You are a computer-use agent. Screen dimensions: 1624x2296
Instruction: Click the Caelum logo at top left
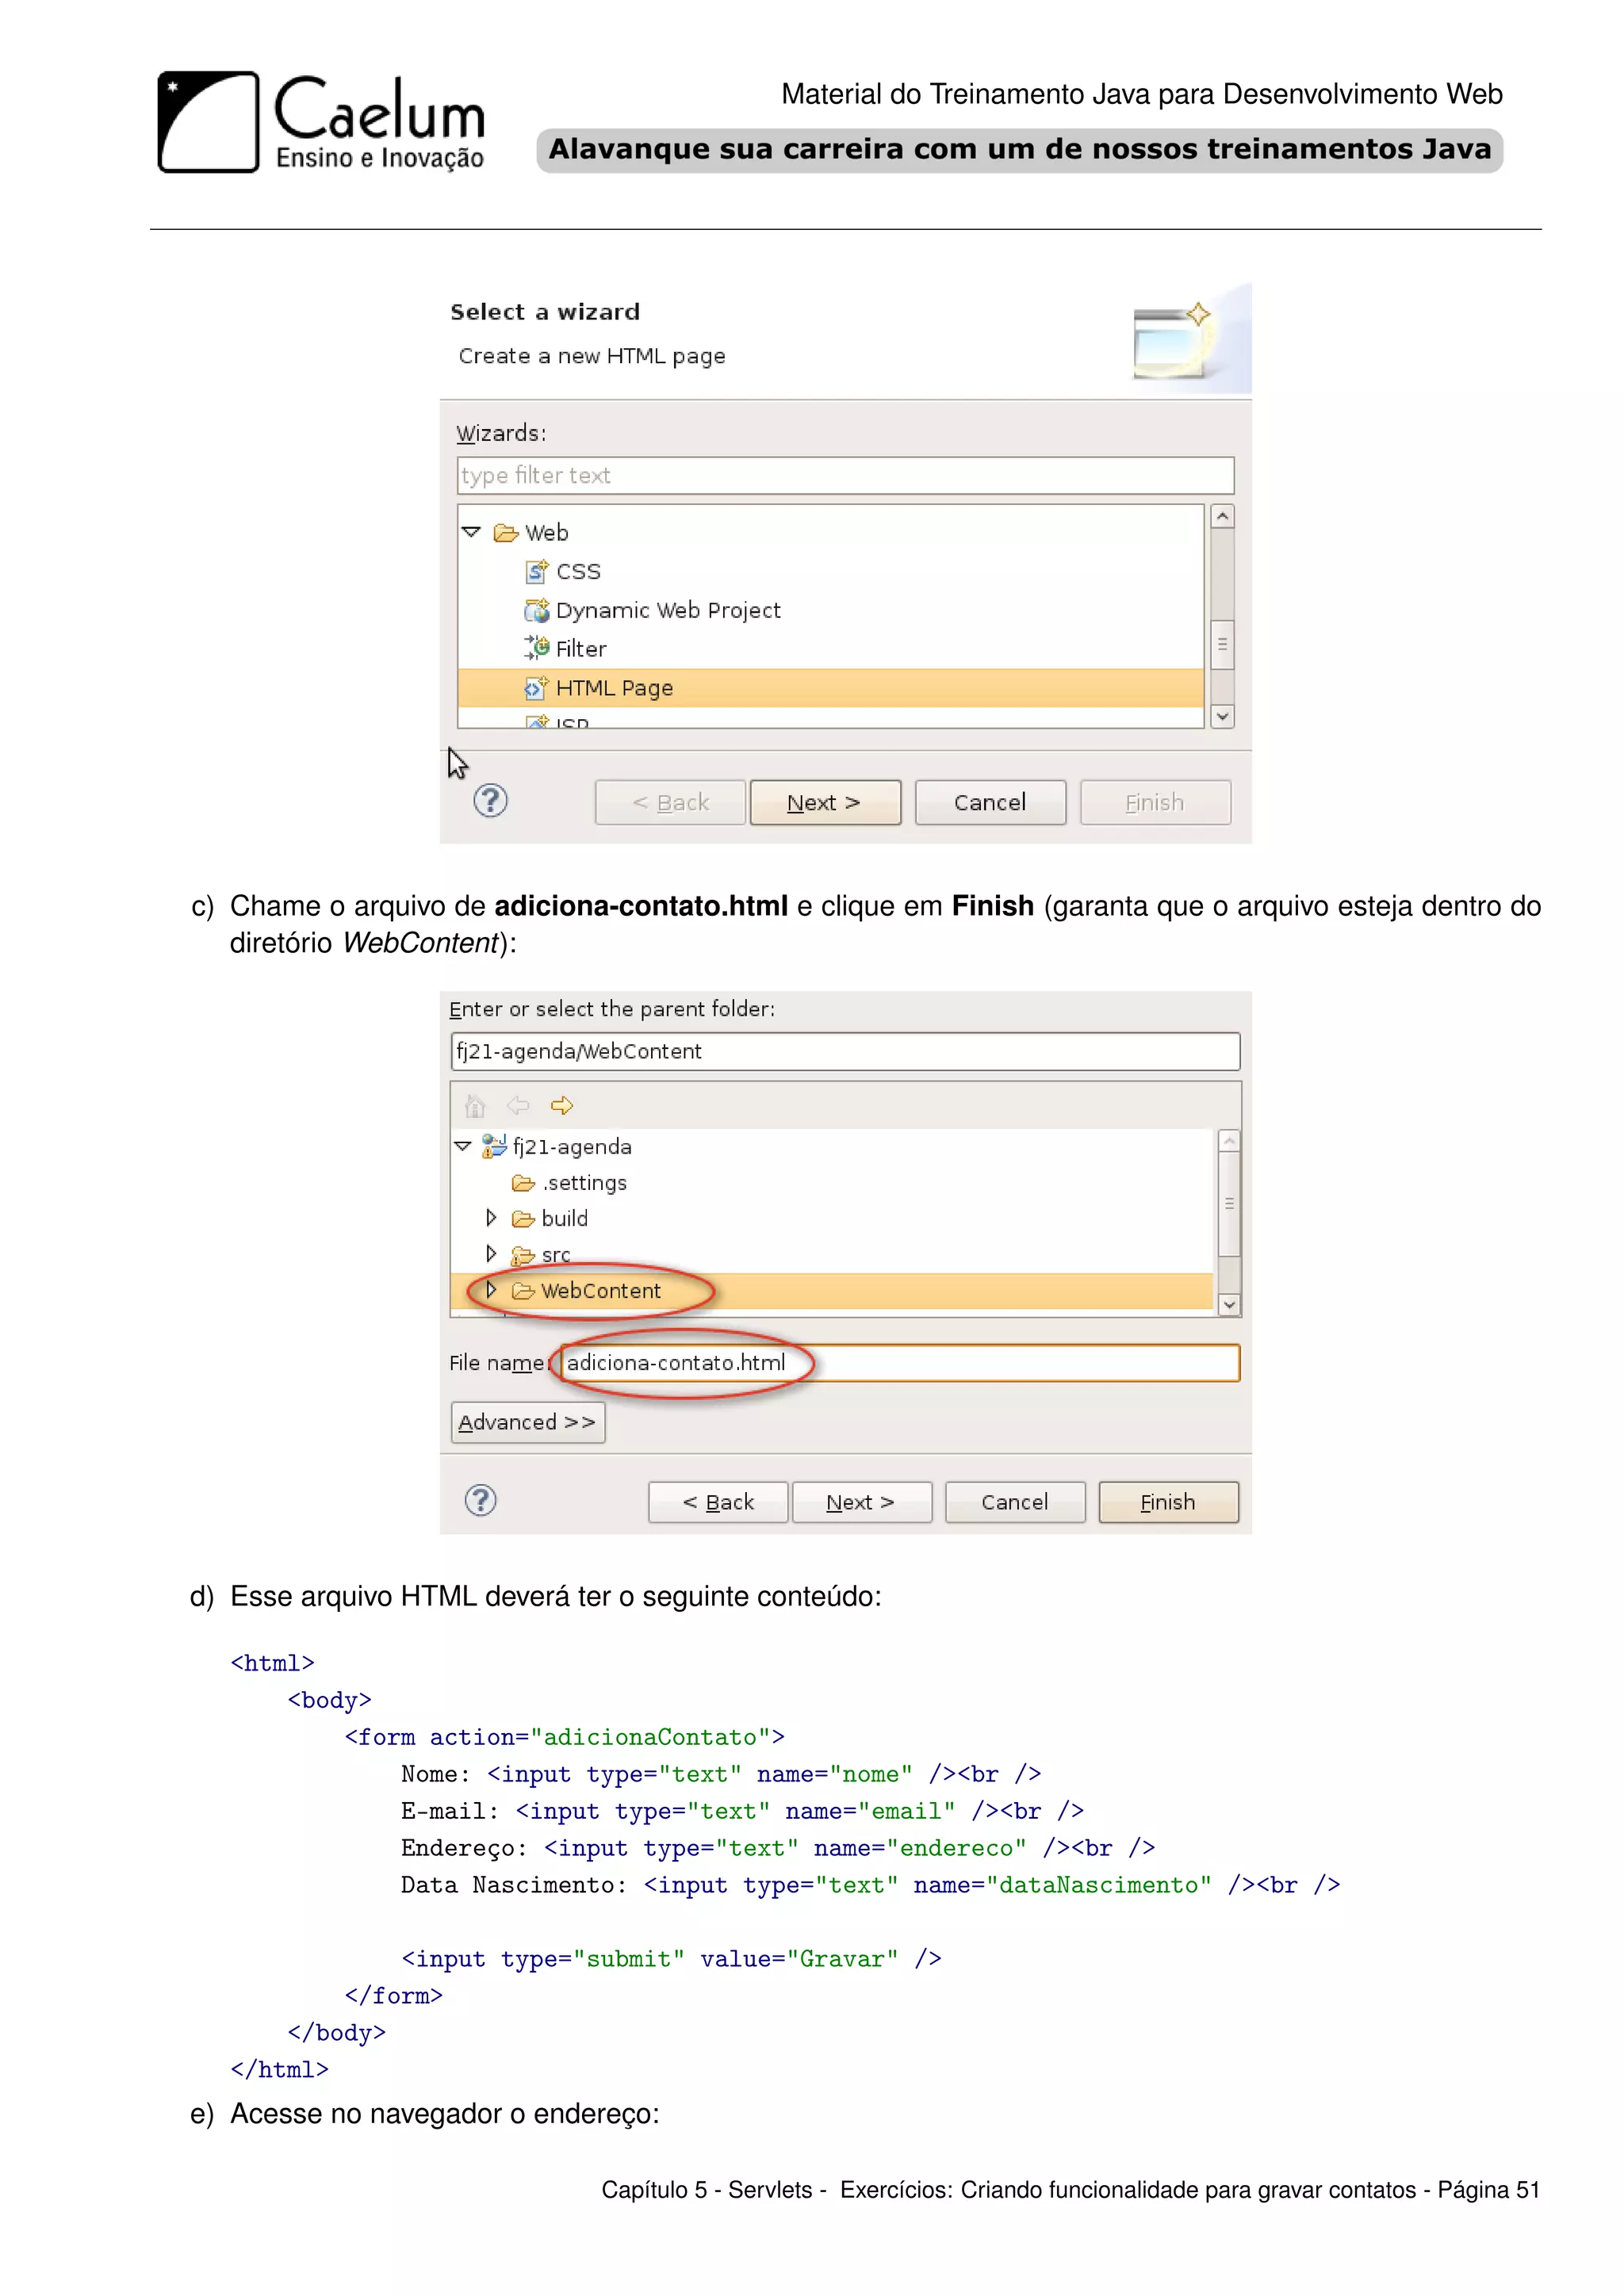pyautogui.click(x=321, y=122)
